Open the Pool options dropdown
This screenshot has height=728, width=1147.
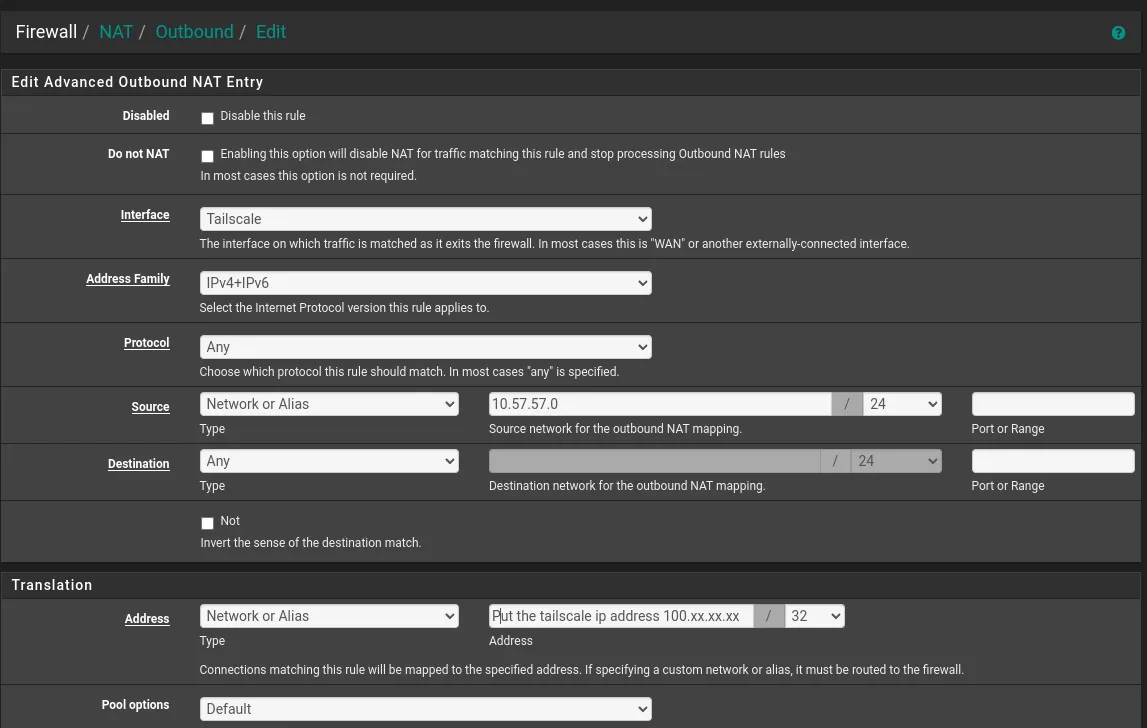coord(425,708)
